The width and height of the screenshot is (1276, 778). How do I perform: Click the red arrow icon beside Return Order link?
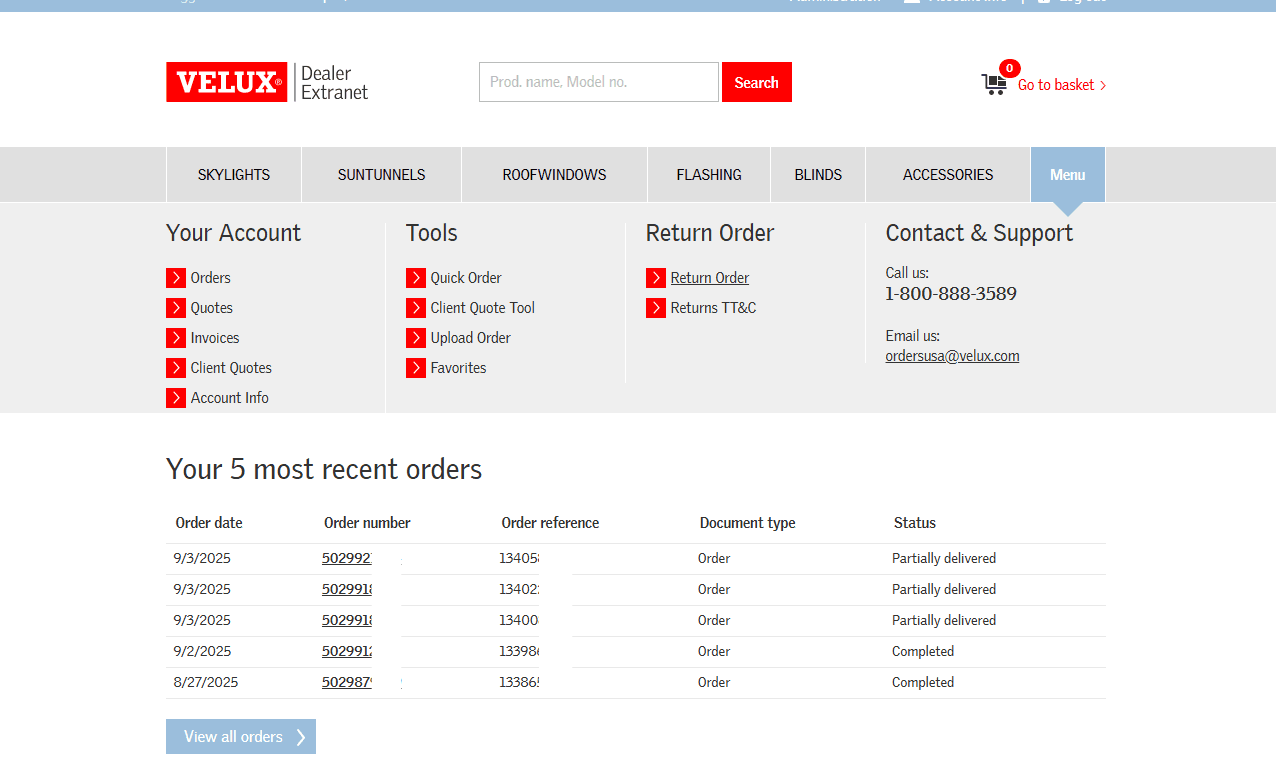click(x=656, y=278)
